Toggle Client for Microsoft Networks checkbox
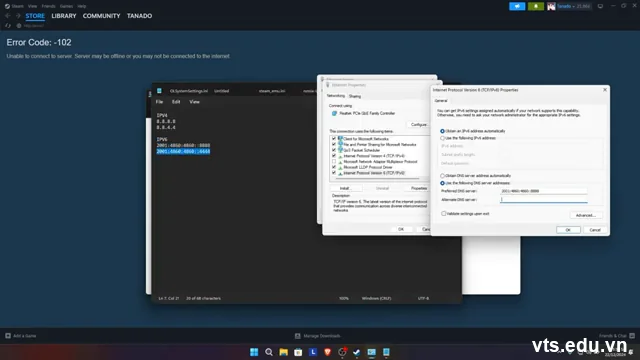640x360 pixels. click(334, 139)
